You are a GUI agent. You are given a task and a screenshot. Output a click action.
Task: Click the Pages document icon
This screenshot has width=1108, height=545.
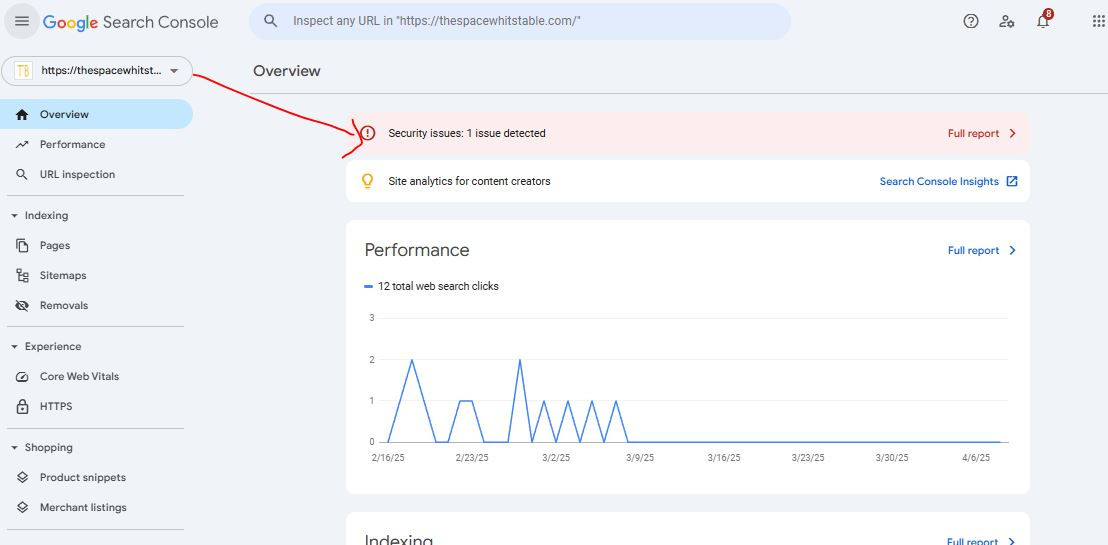click(x=22, y=245)
